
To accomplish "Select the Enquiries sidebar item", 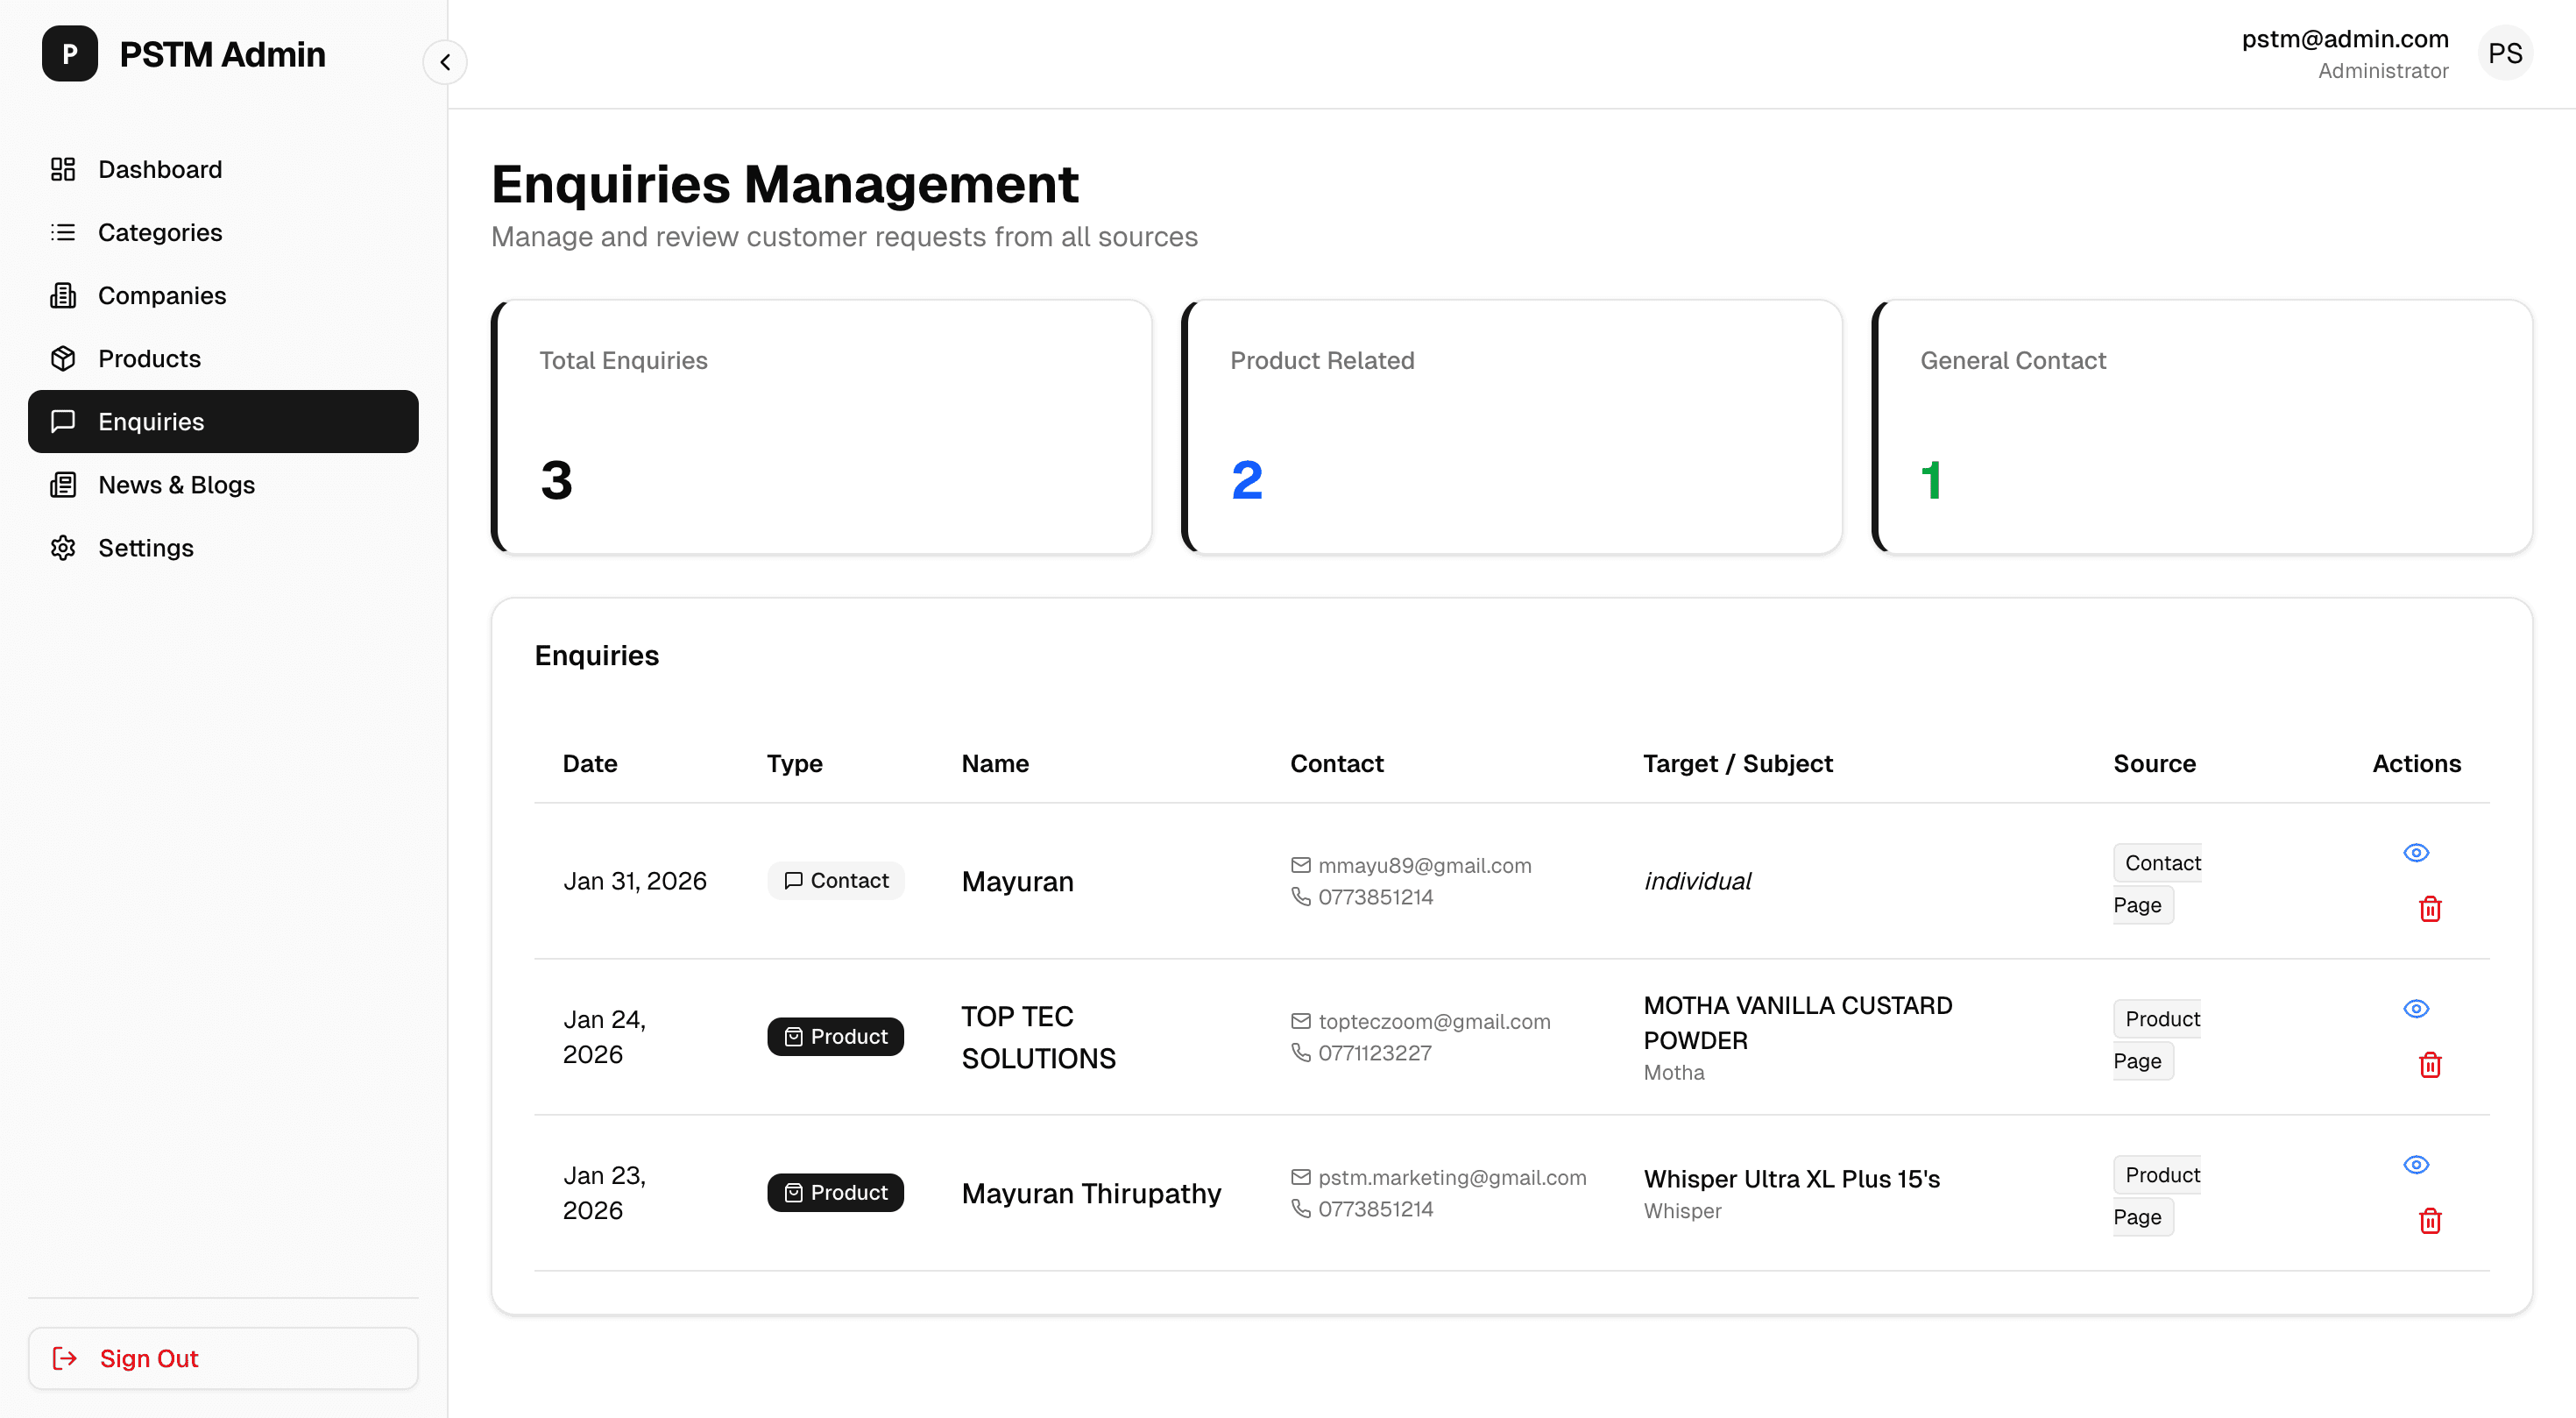I will point(223,421).
